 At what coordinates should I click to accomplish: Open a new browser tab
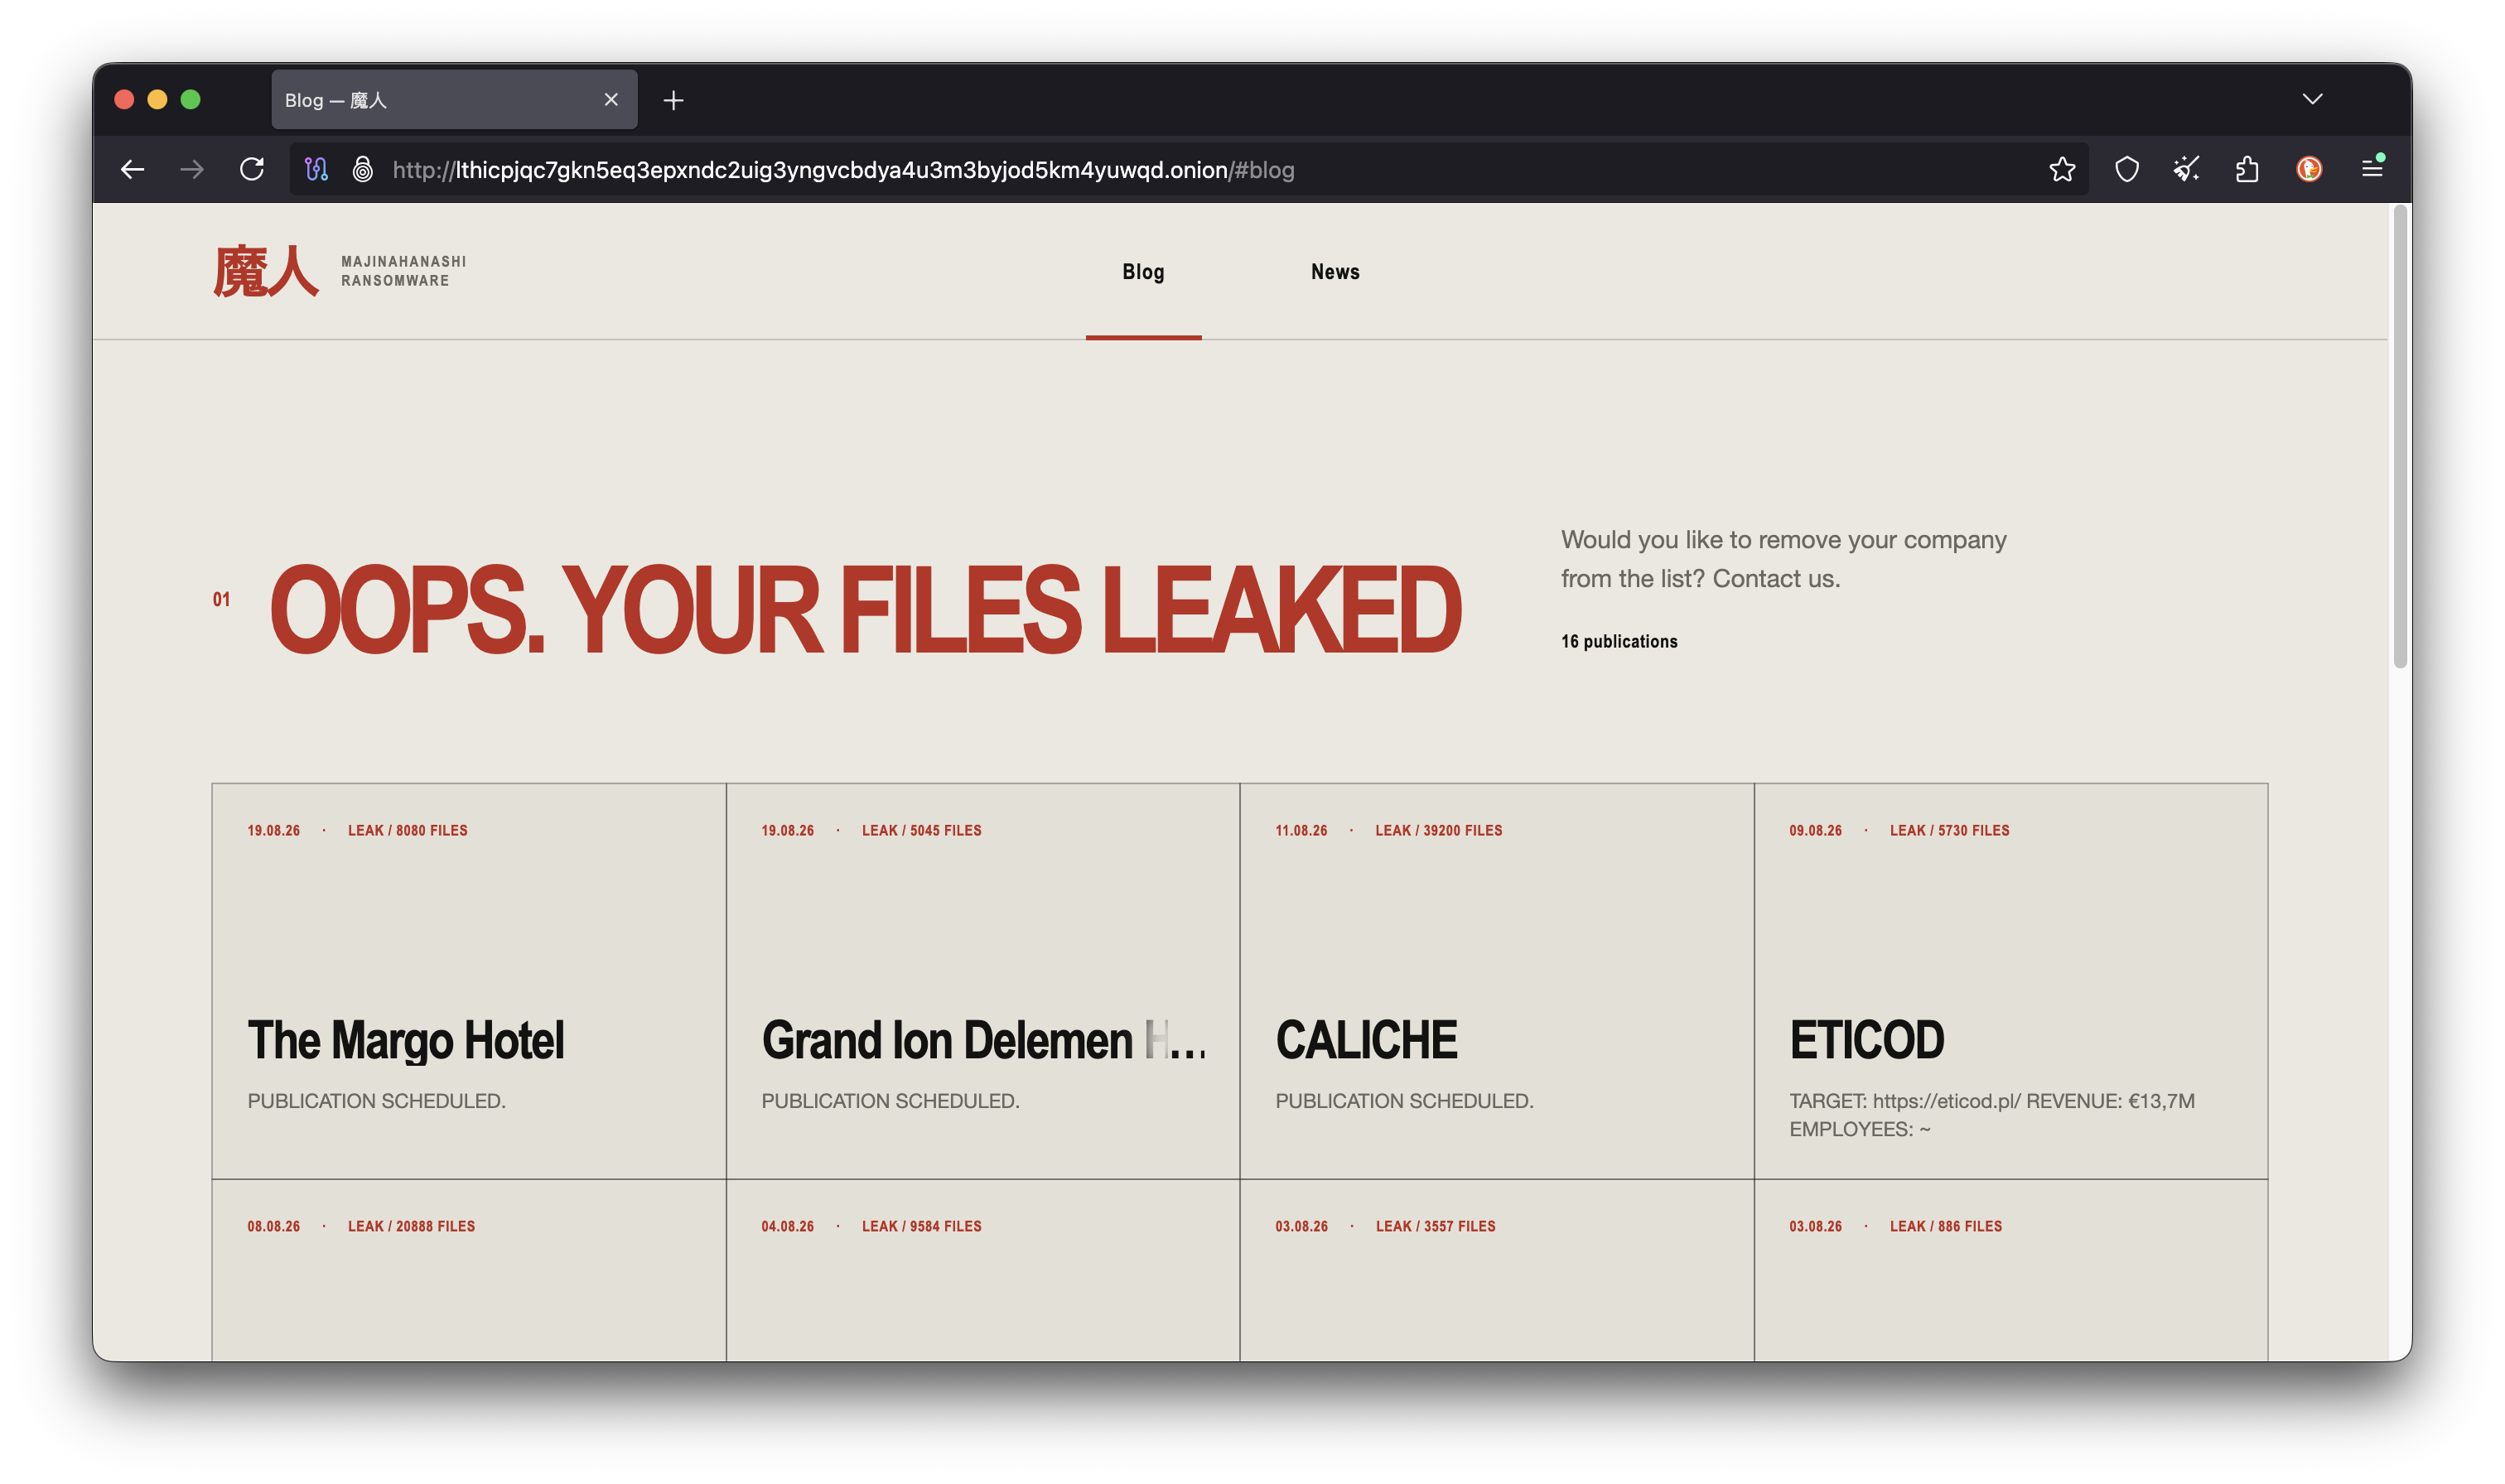(674, 100)
